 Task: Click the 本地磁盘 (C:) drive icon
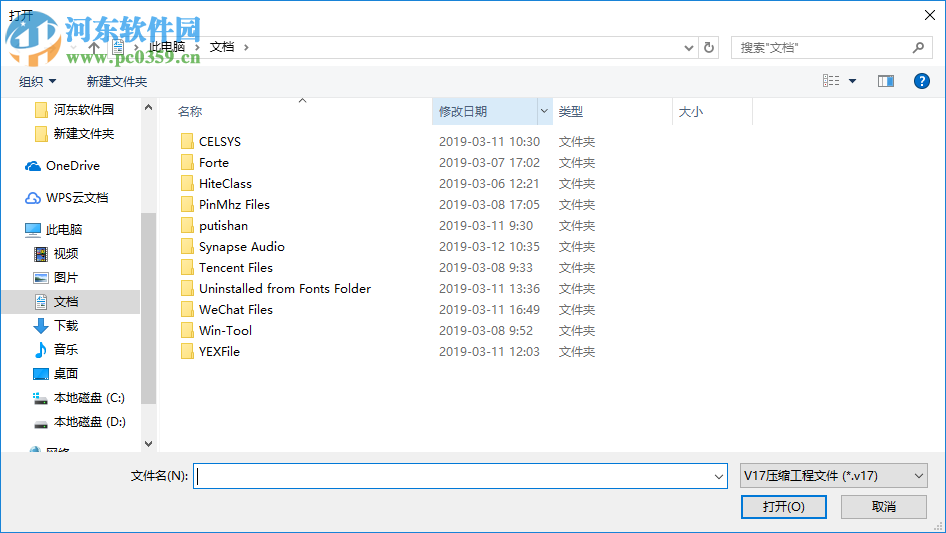(x=40, y=398)
